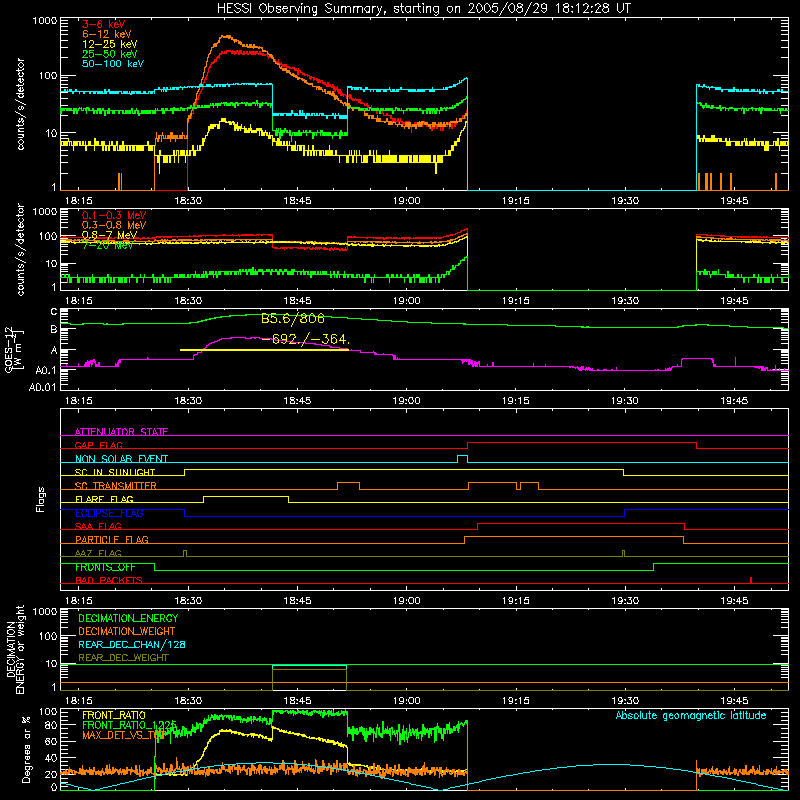800x800 pixels.
Task: Click the ECLIPSE_FLAG label
Action: click(x=109, y=513)
